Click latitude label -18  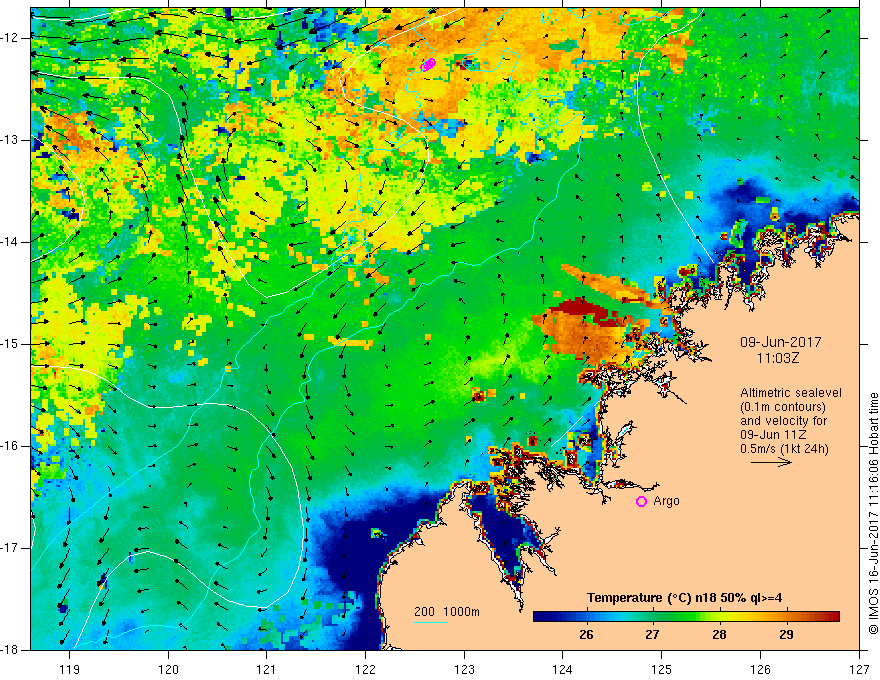(10, 650)
